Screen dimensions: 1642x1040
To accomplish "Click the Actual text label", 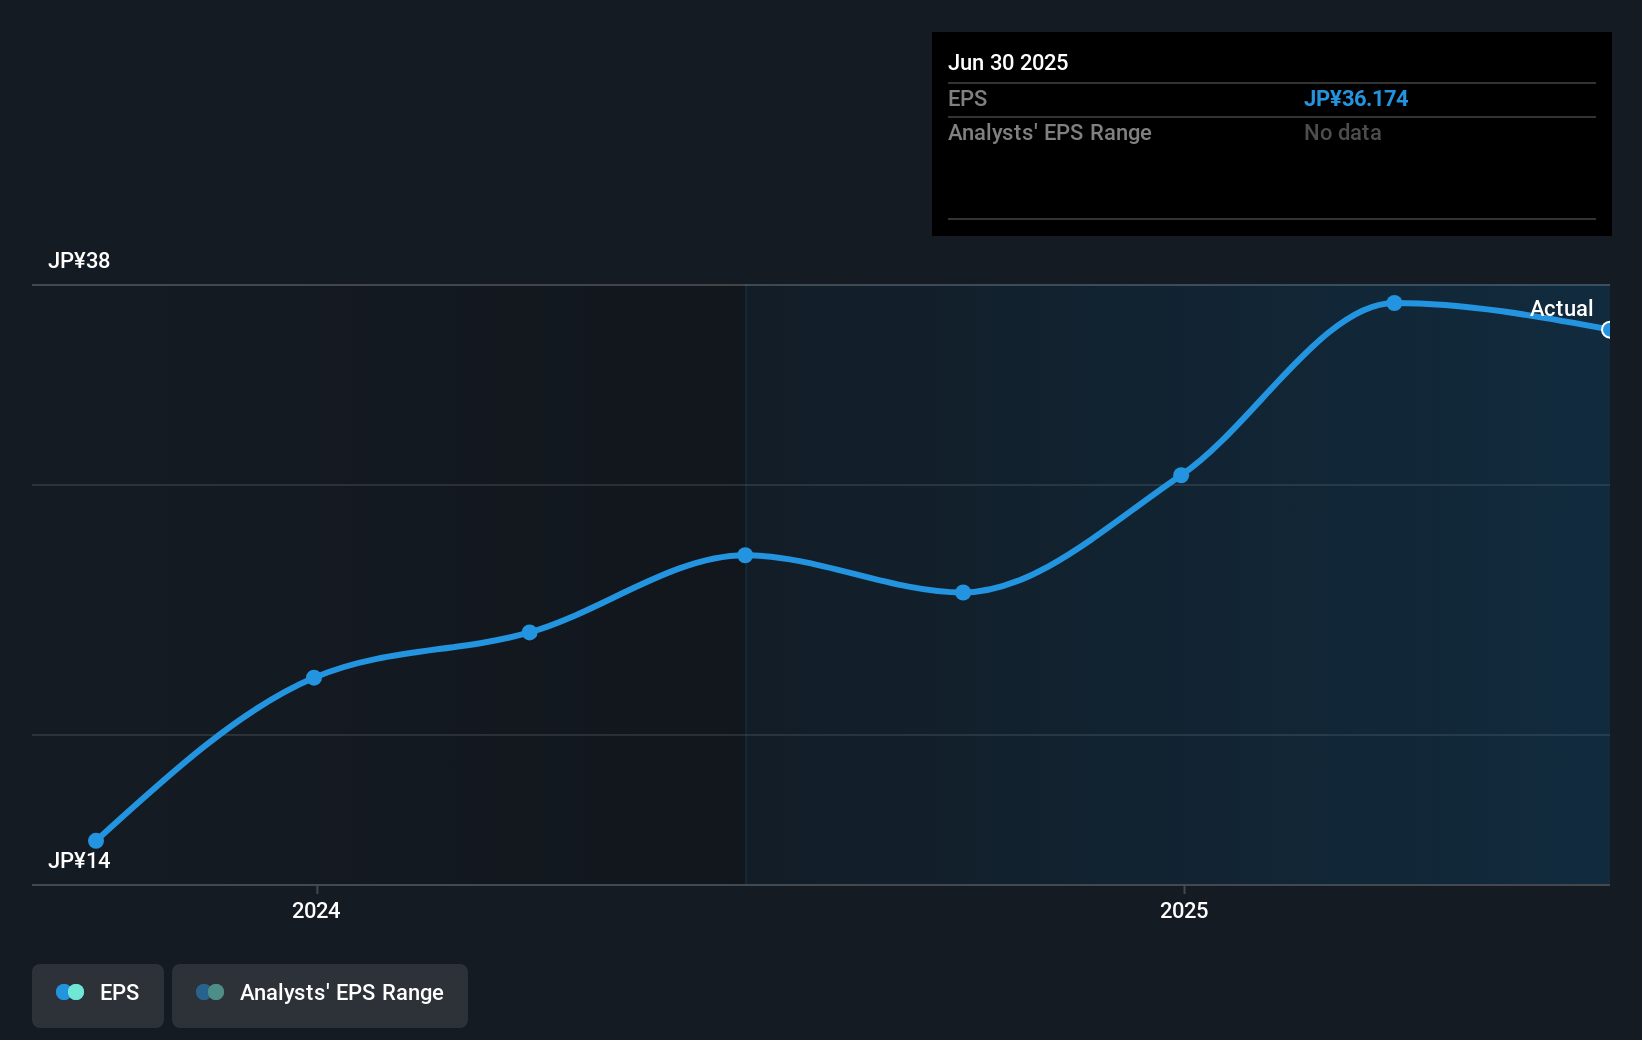I will pos(1562,309).
